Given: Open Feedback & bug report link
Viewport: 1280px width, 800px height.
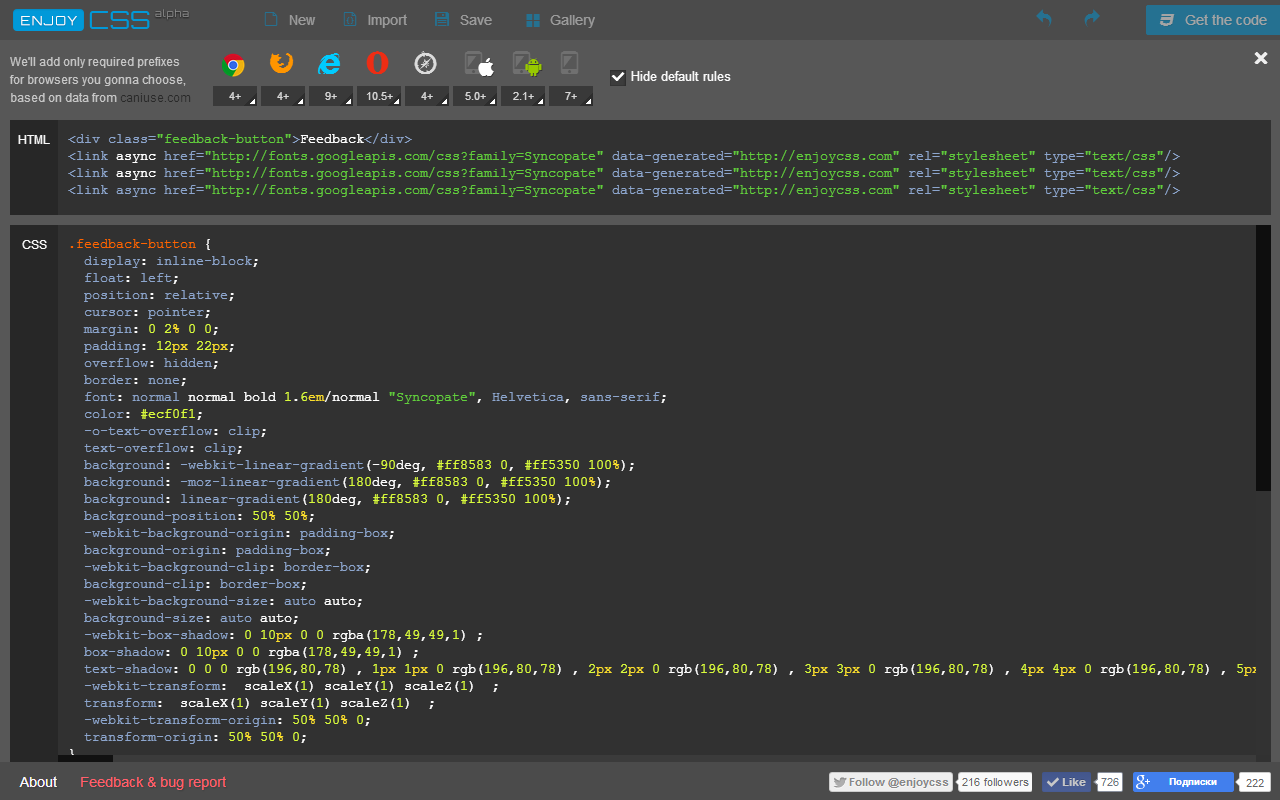Looking at the screenshot, I should click(153, 782).
